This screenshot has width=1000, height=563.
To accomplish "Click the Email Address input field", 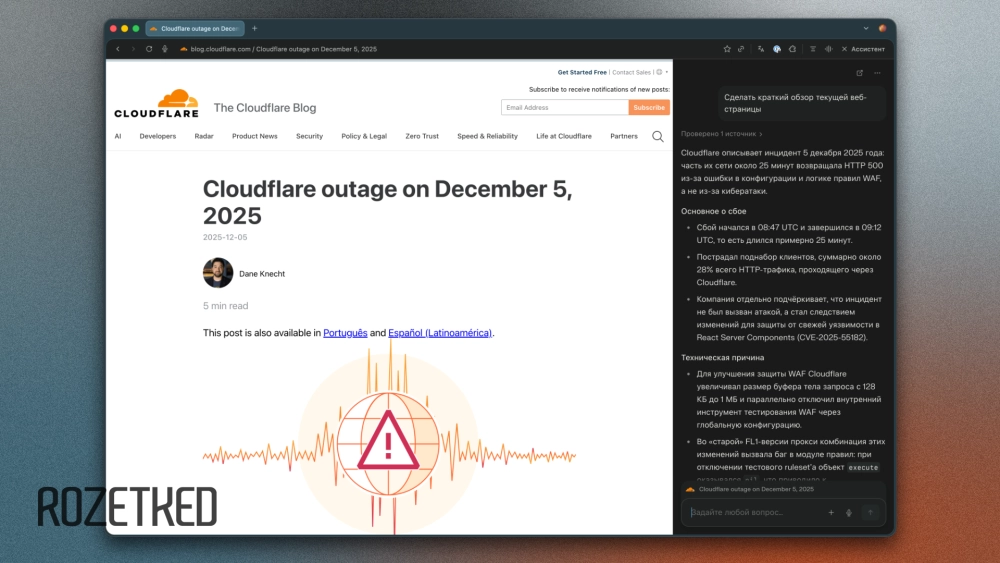I will pyautogui.click(x=564, y=107).
